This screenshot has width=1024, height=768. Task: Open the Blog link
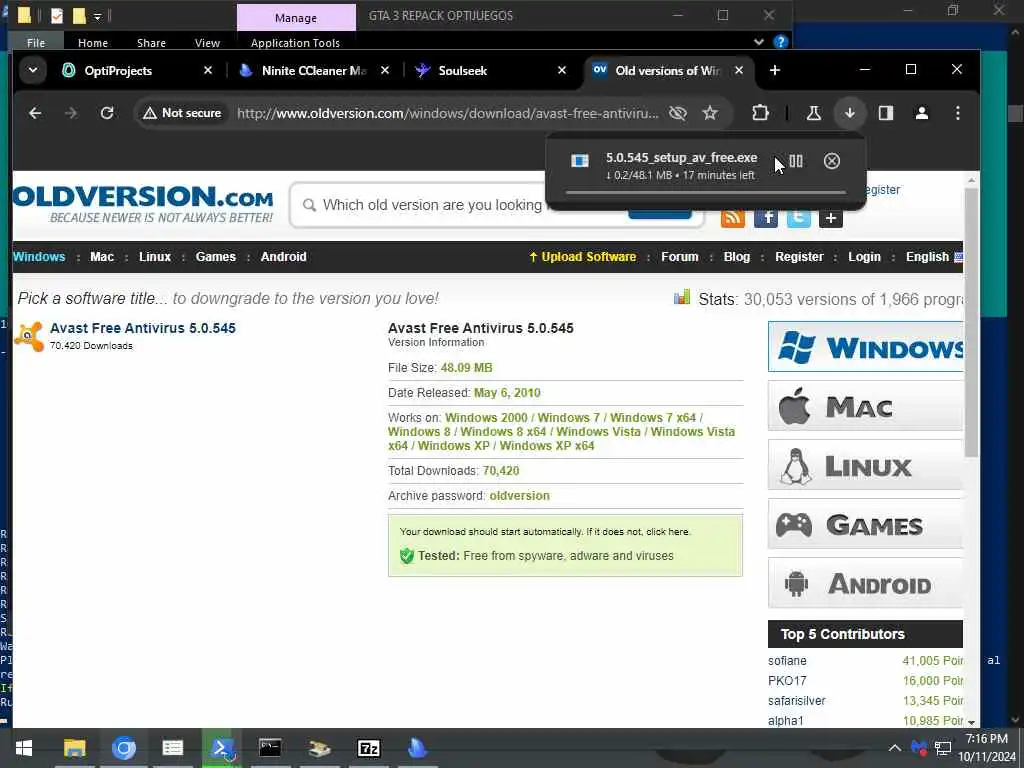point(737,257)
